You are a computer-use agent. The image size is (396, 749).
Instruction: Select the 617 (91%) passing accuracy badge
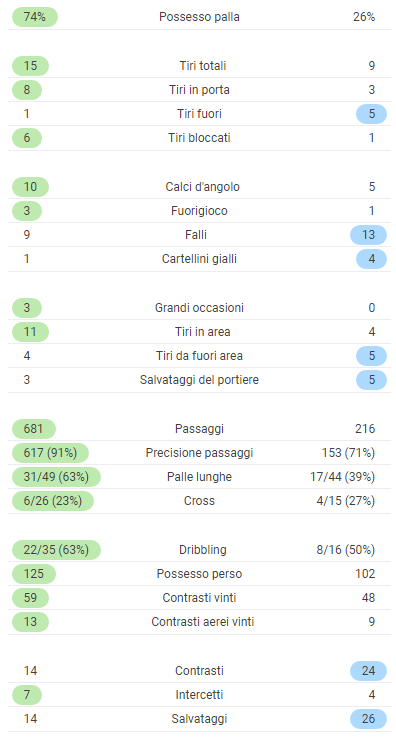click(x=50, y=453)
